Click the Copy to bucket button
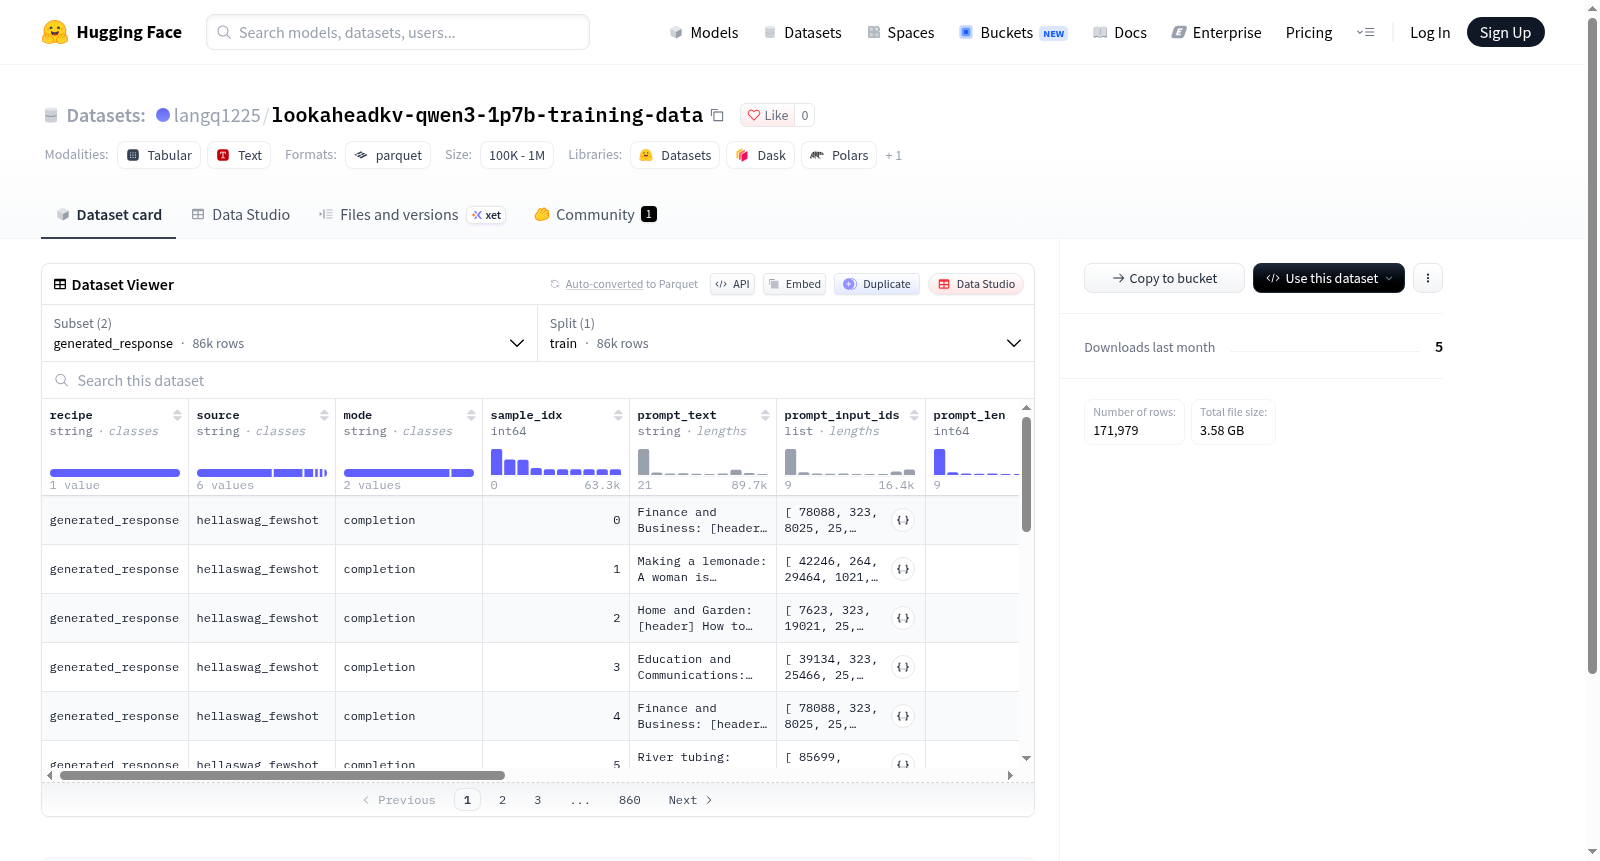Image resolution: width=1600 pixels, height=861 pixels. [1164, 278]
